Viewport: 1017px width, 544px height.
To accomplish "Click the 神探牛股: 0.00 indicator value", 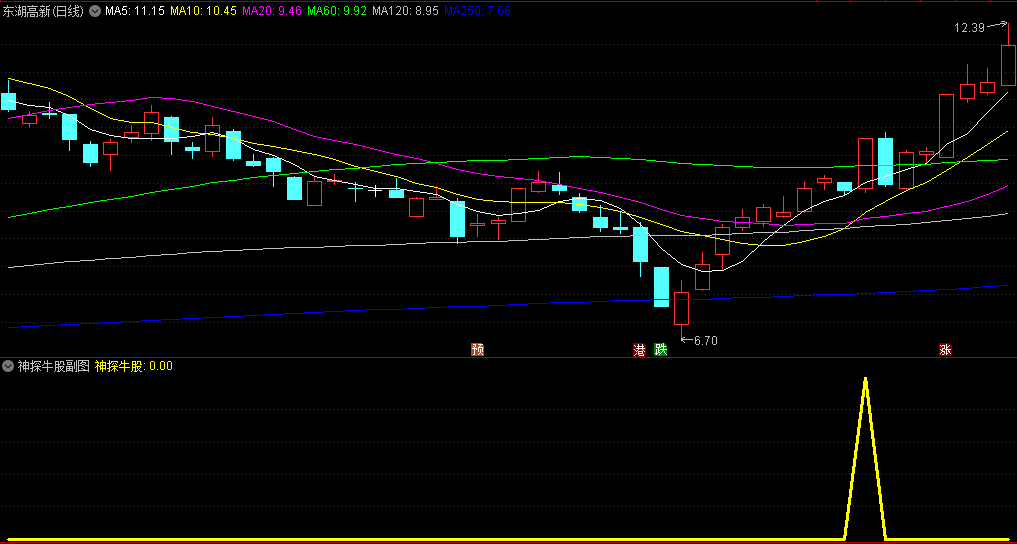I will [x=134, y=366].
